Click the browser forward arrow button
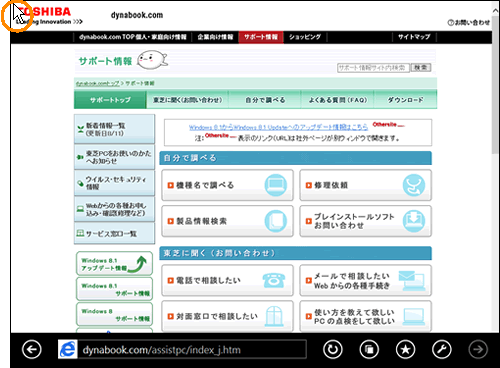The image size is (500, 368). tap(478, 349)
